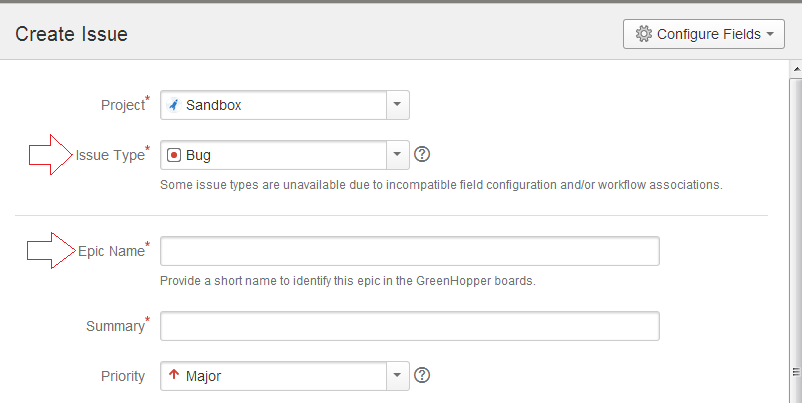Click the Epic Name field label
The width and height of the screenshot is (802, 403).
pos(112,251)
